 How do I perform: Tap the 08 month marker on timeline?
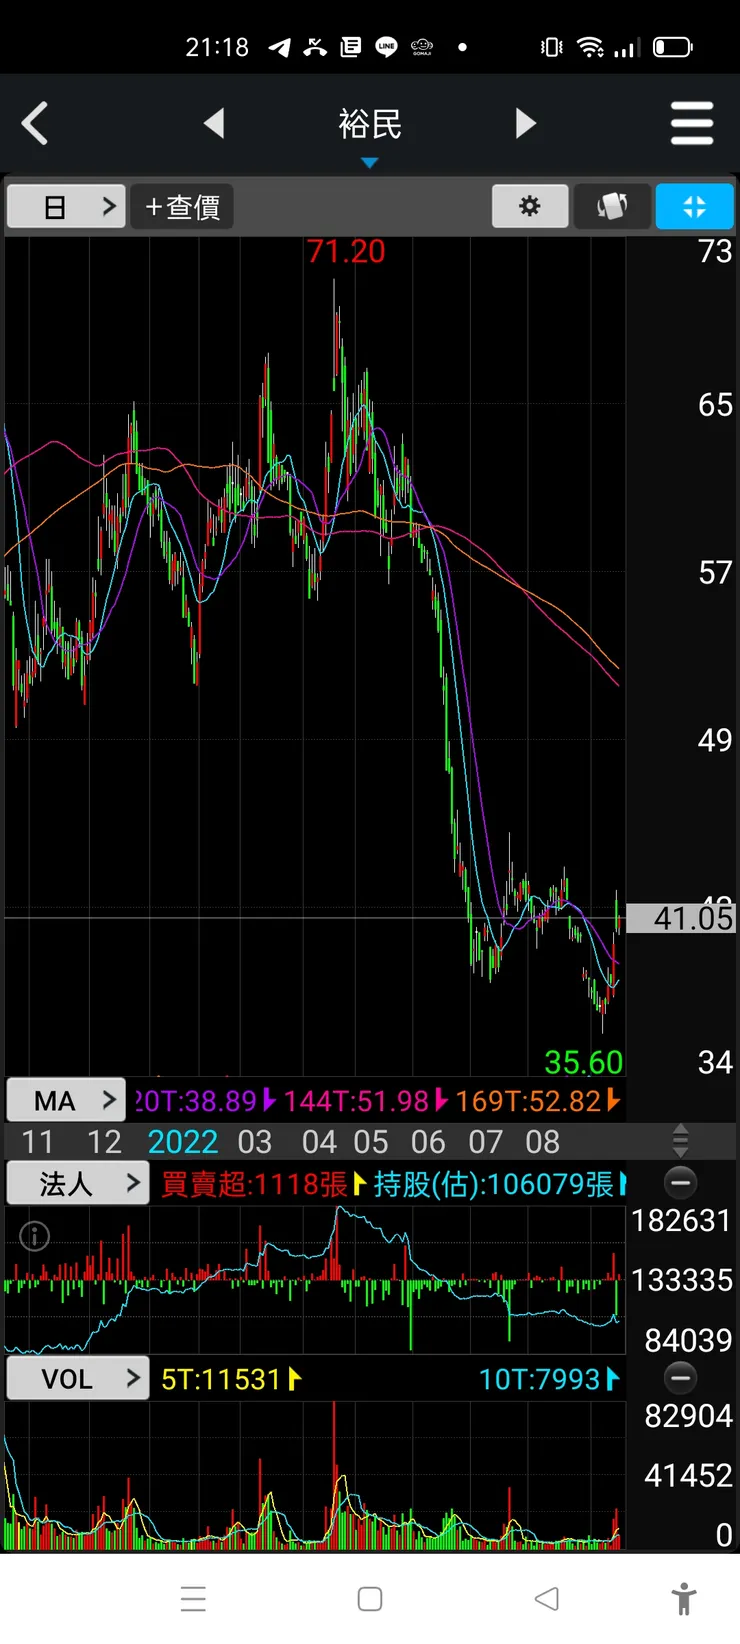click(x=543, y=1142)
